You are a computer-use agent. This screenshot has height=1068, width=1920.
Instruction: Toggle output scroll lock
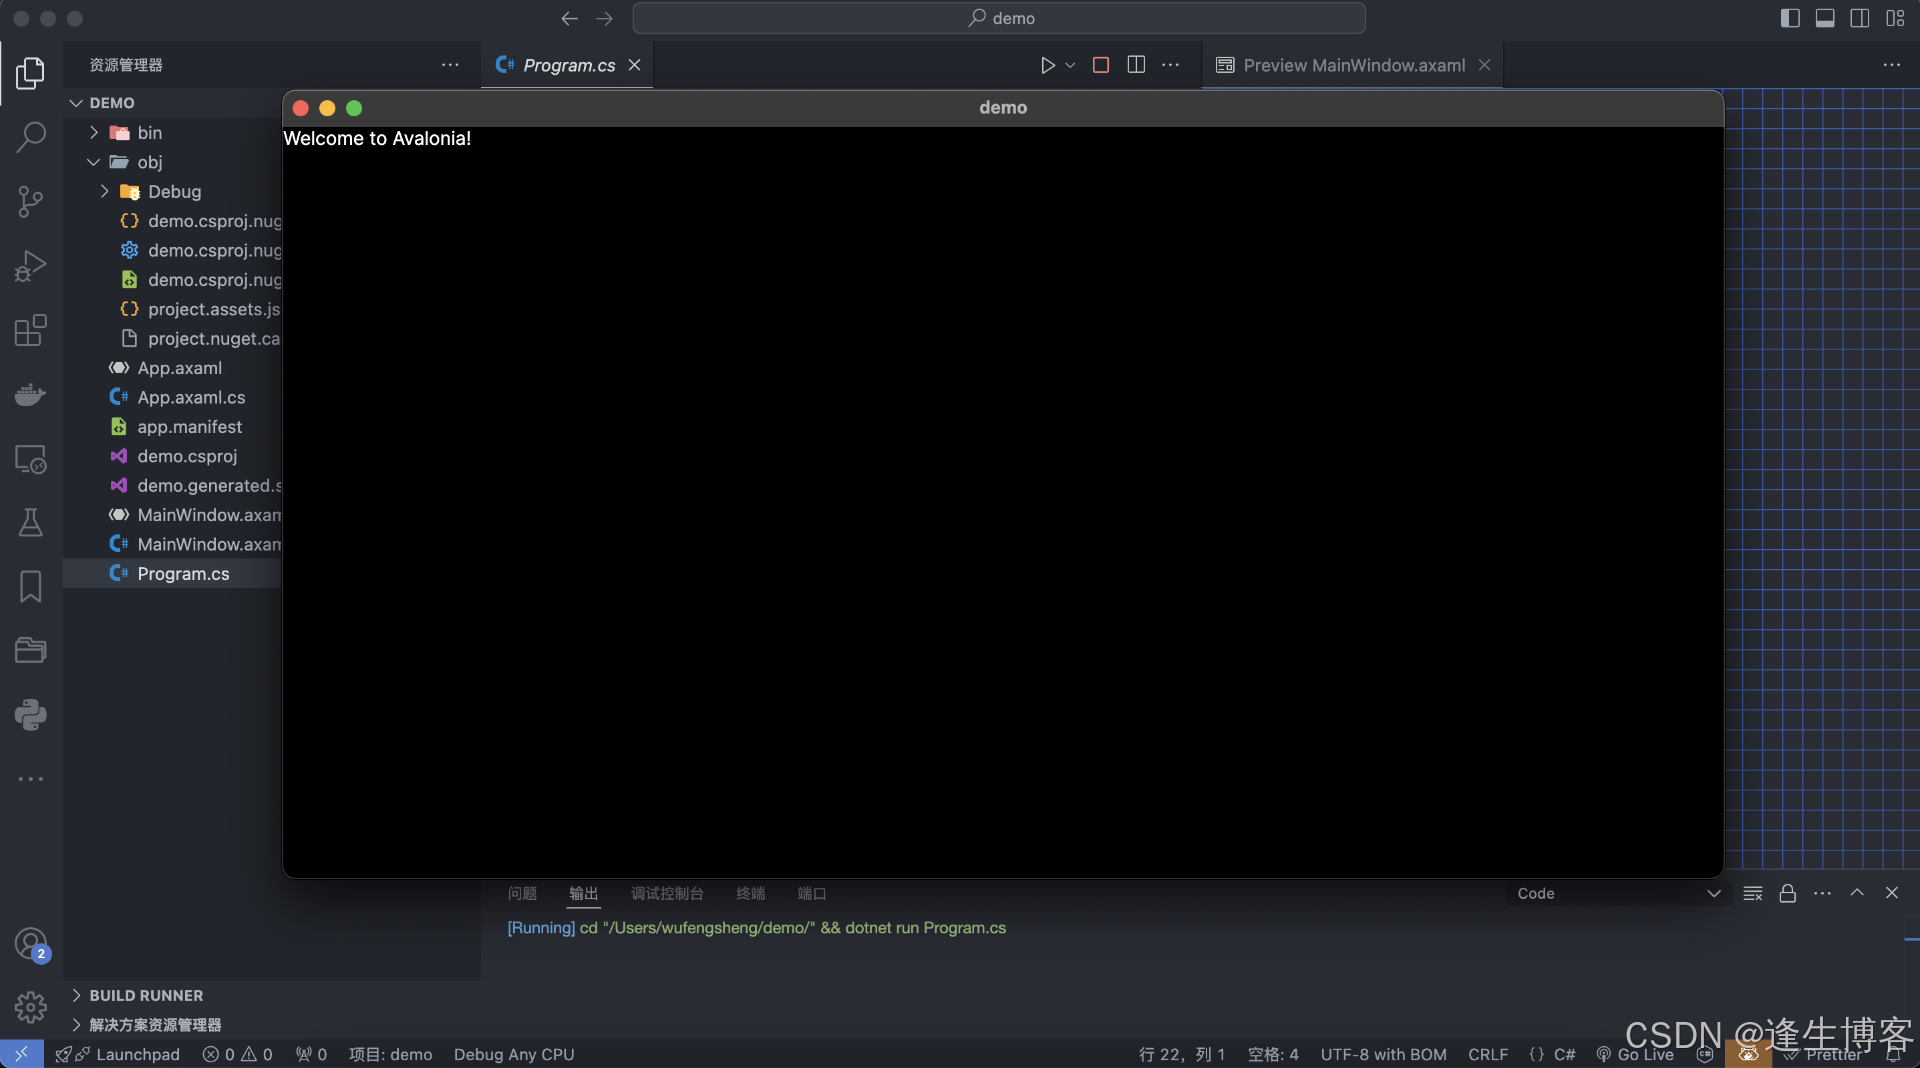1788,894
